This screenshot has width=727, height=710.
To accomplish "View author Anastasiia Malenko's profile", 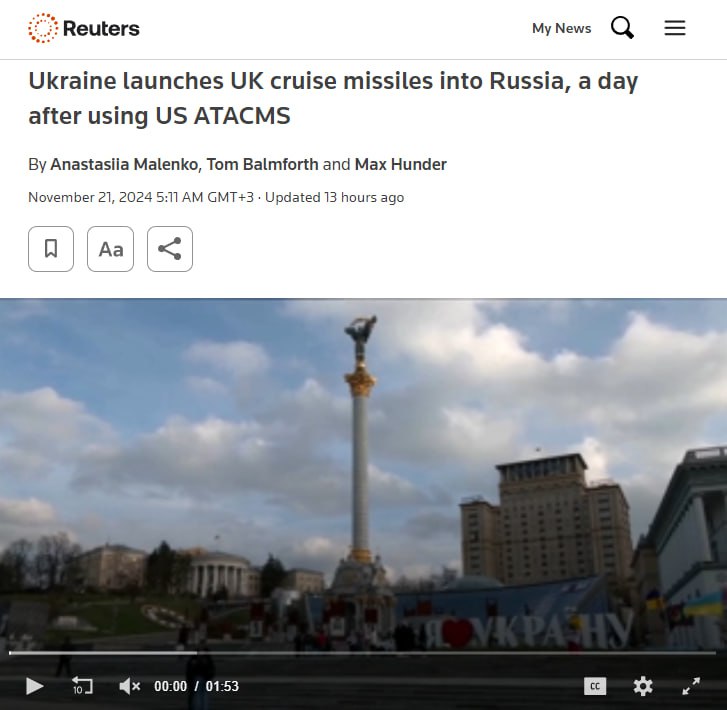I will click(x=124, y=164).
